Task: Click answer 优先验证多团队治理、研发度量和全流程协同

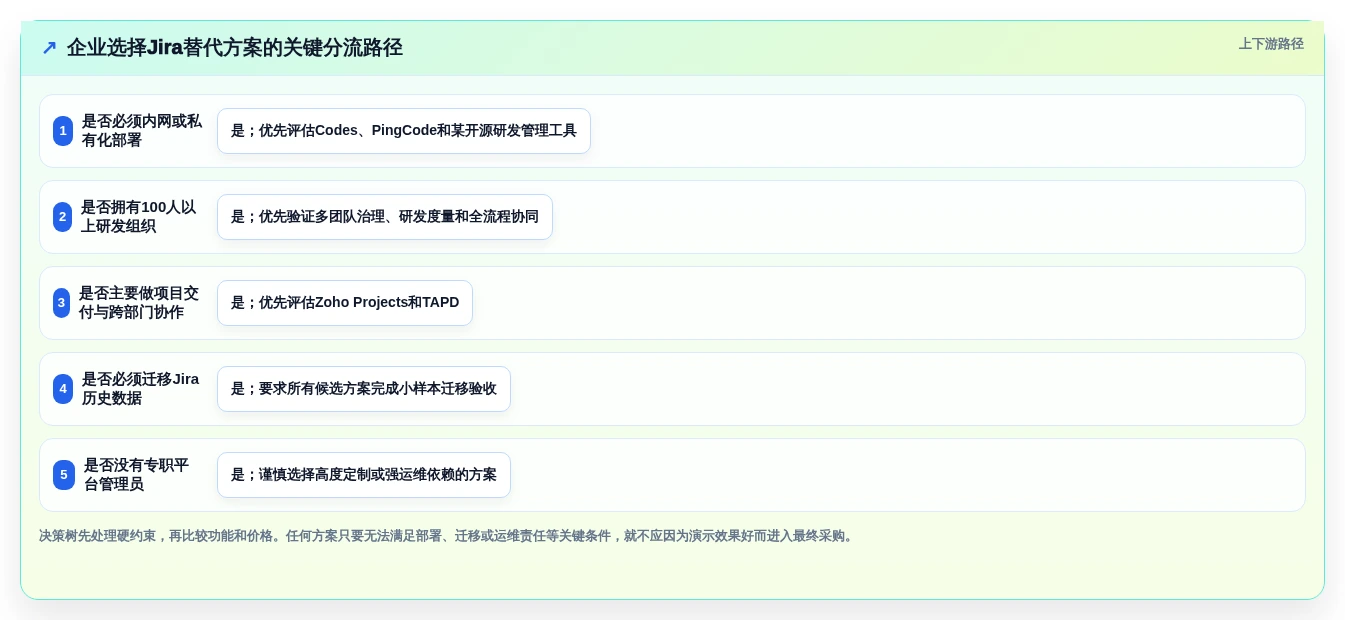Action: click(x=385, y=217)
